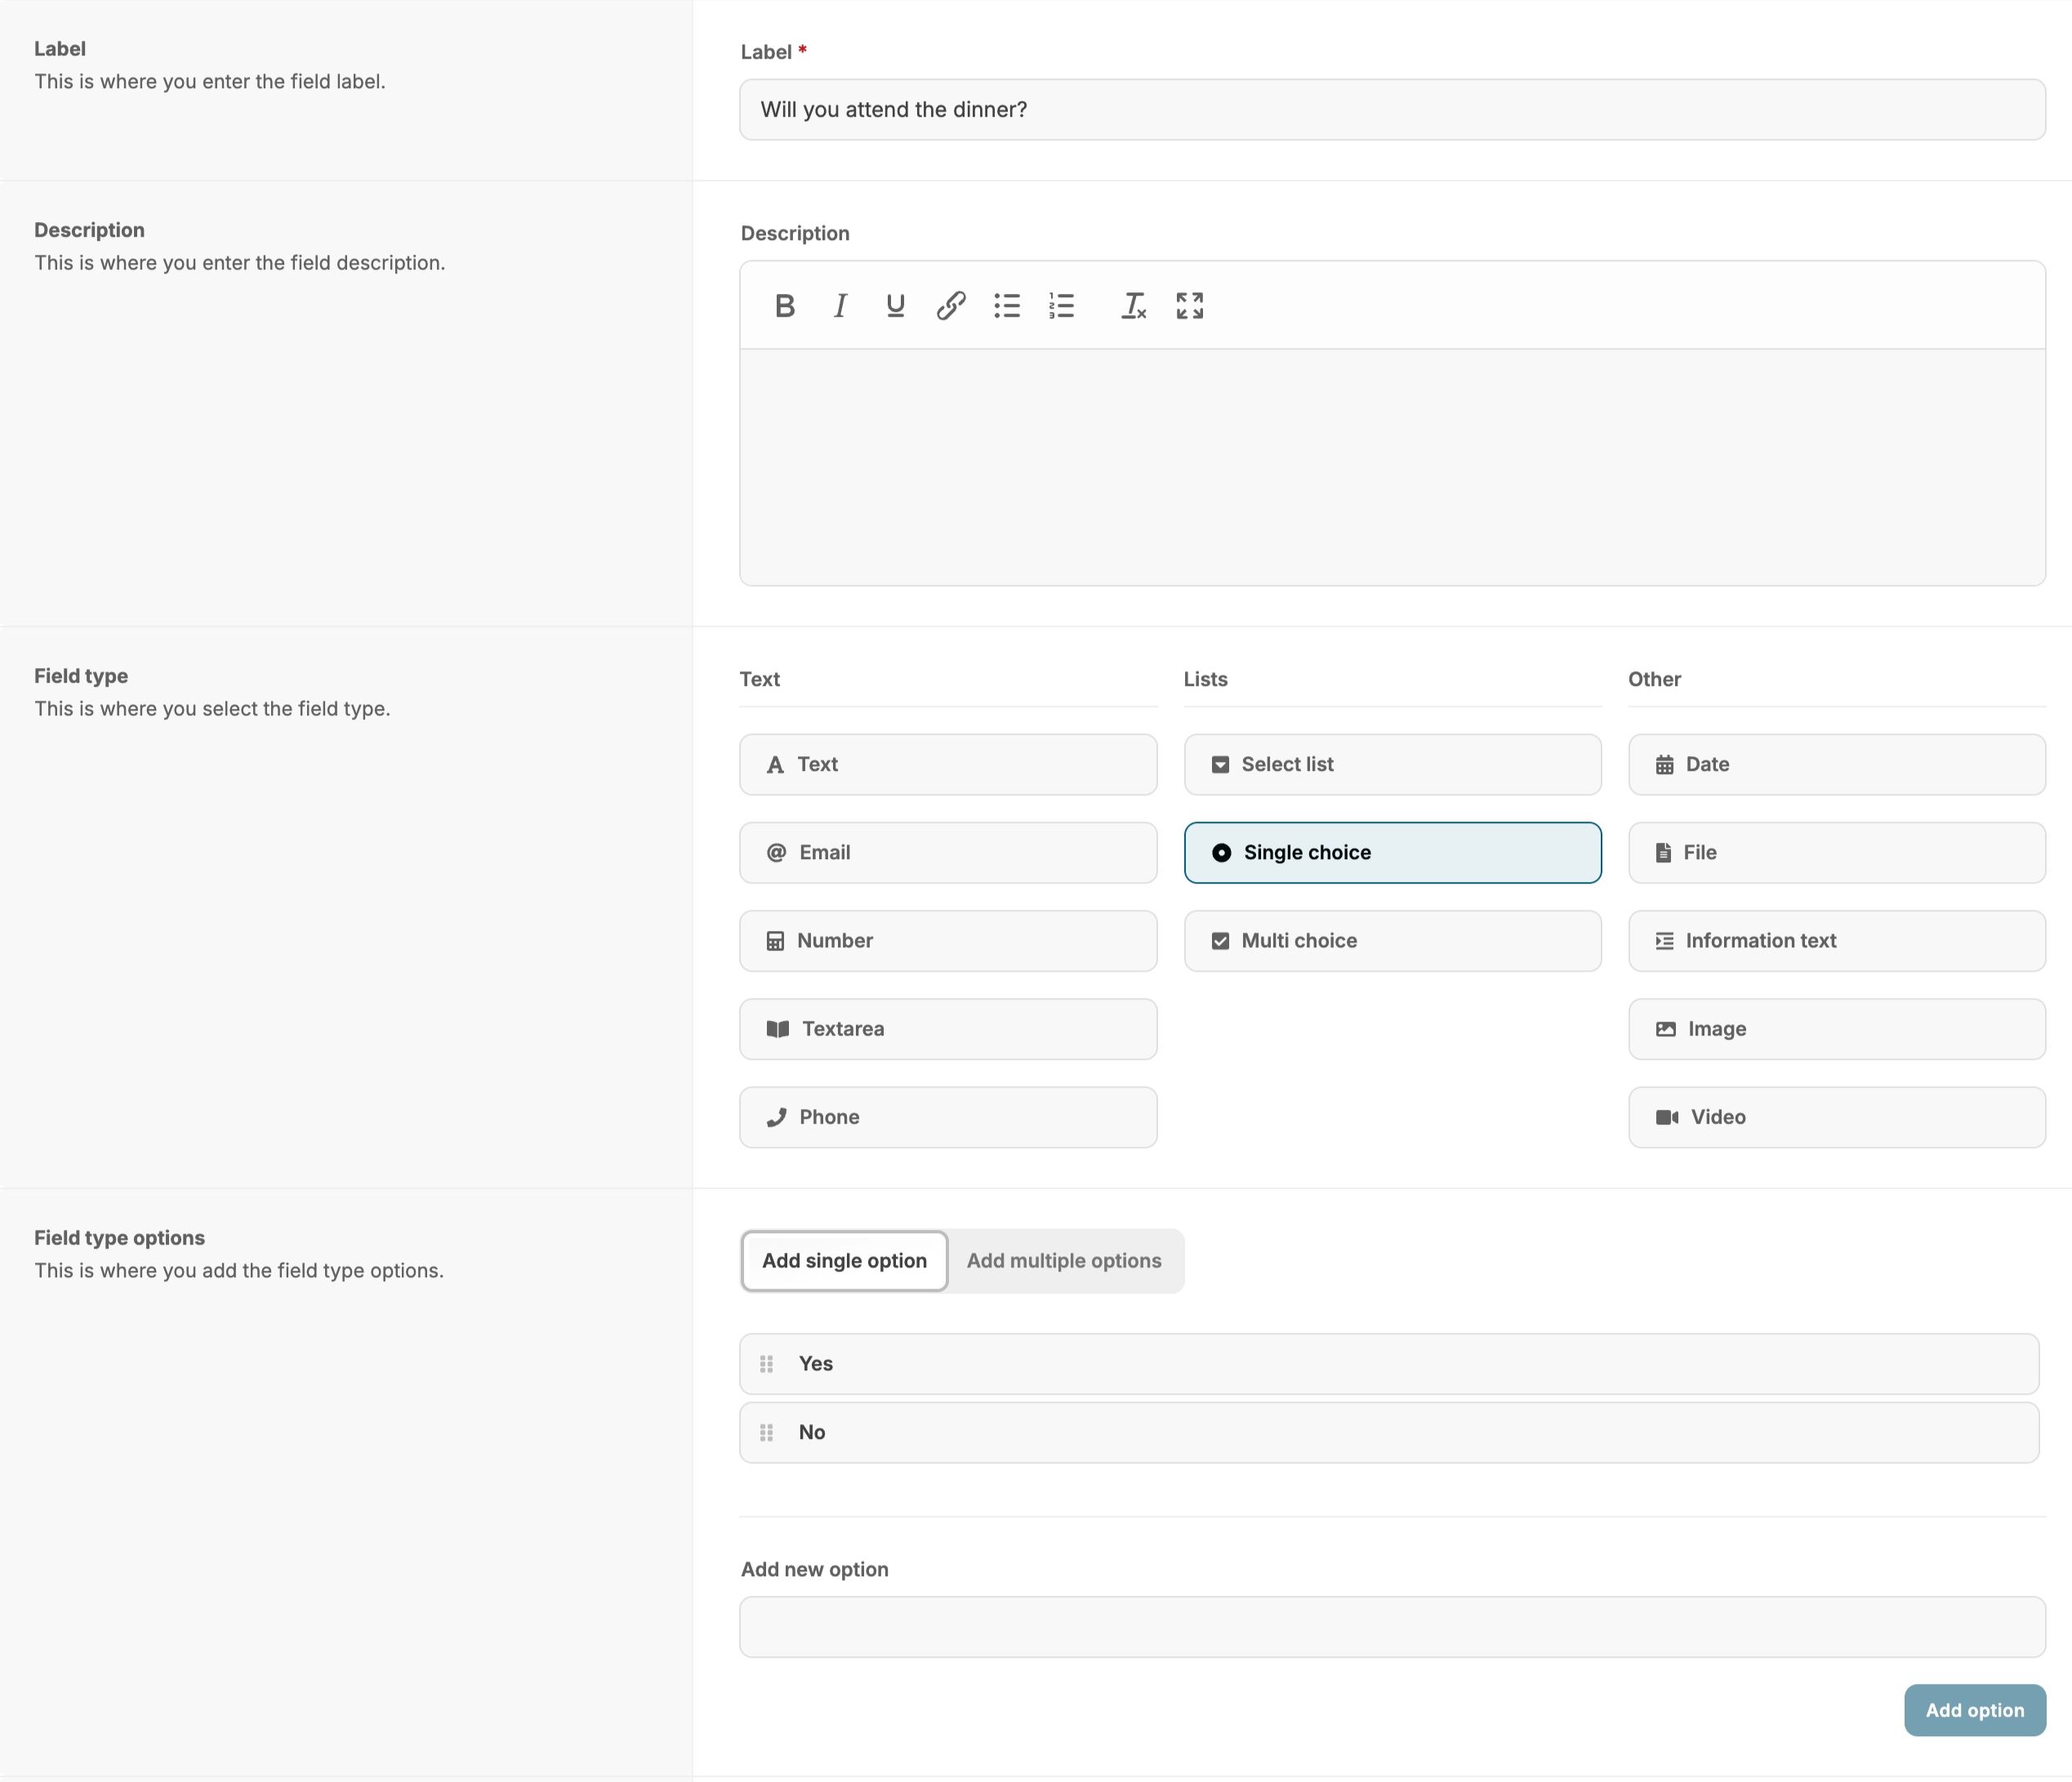Pick the Select list field type
Screen dimensions: 2072x1782
click(x=1392, y=765)
